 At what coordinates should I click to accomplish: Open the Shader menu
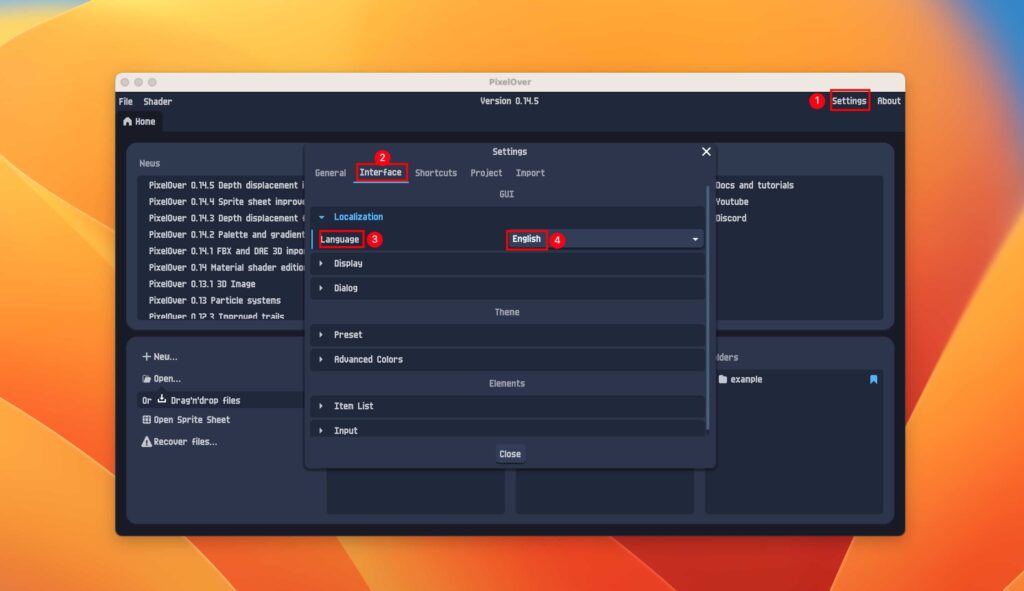[x=157, y=101]
